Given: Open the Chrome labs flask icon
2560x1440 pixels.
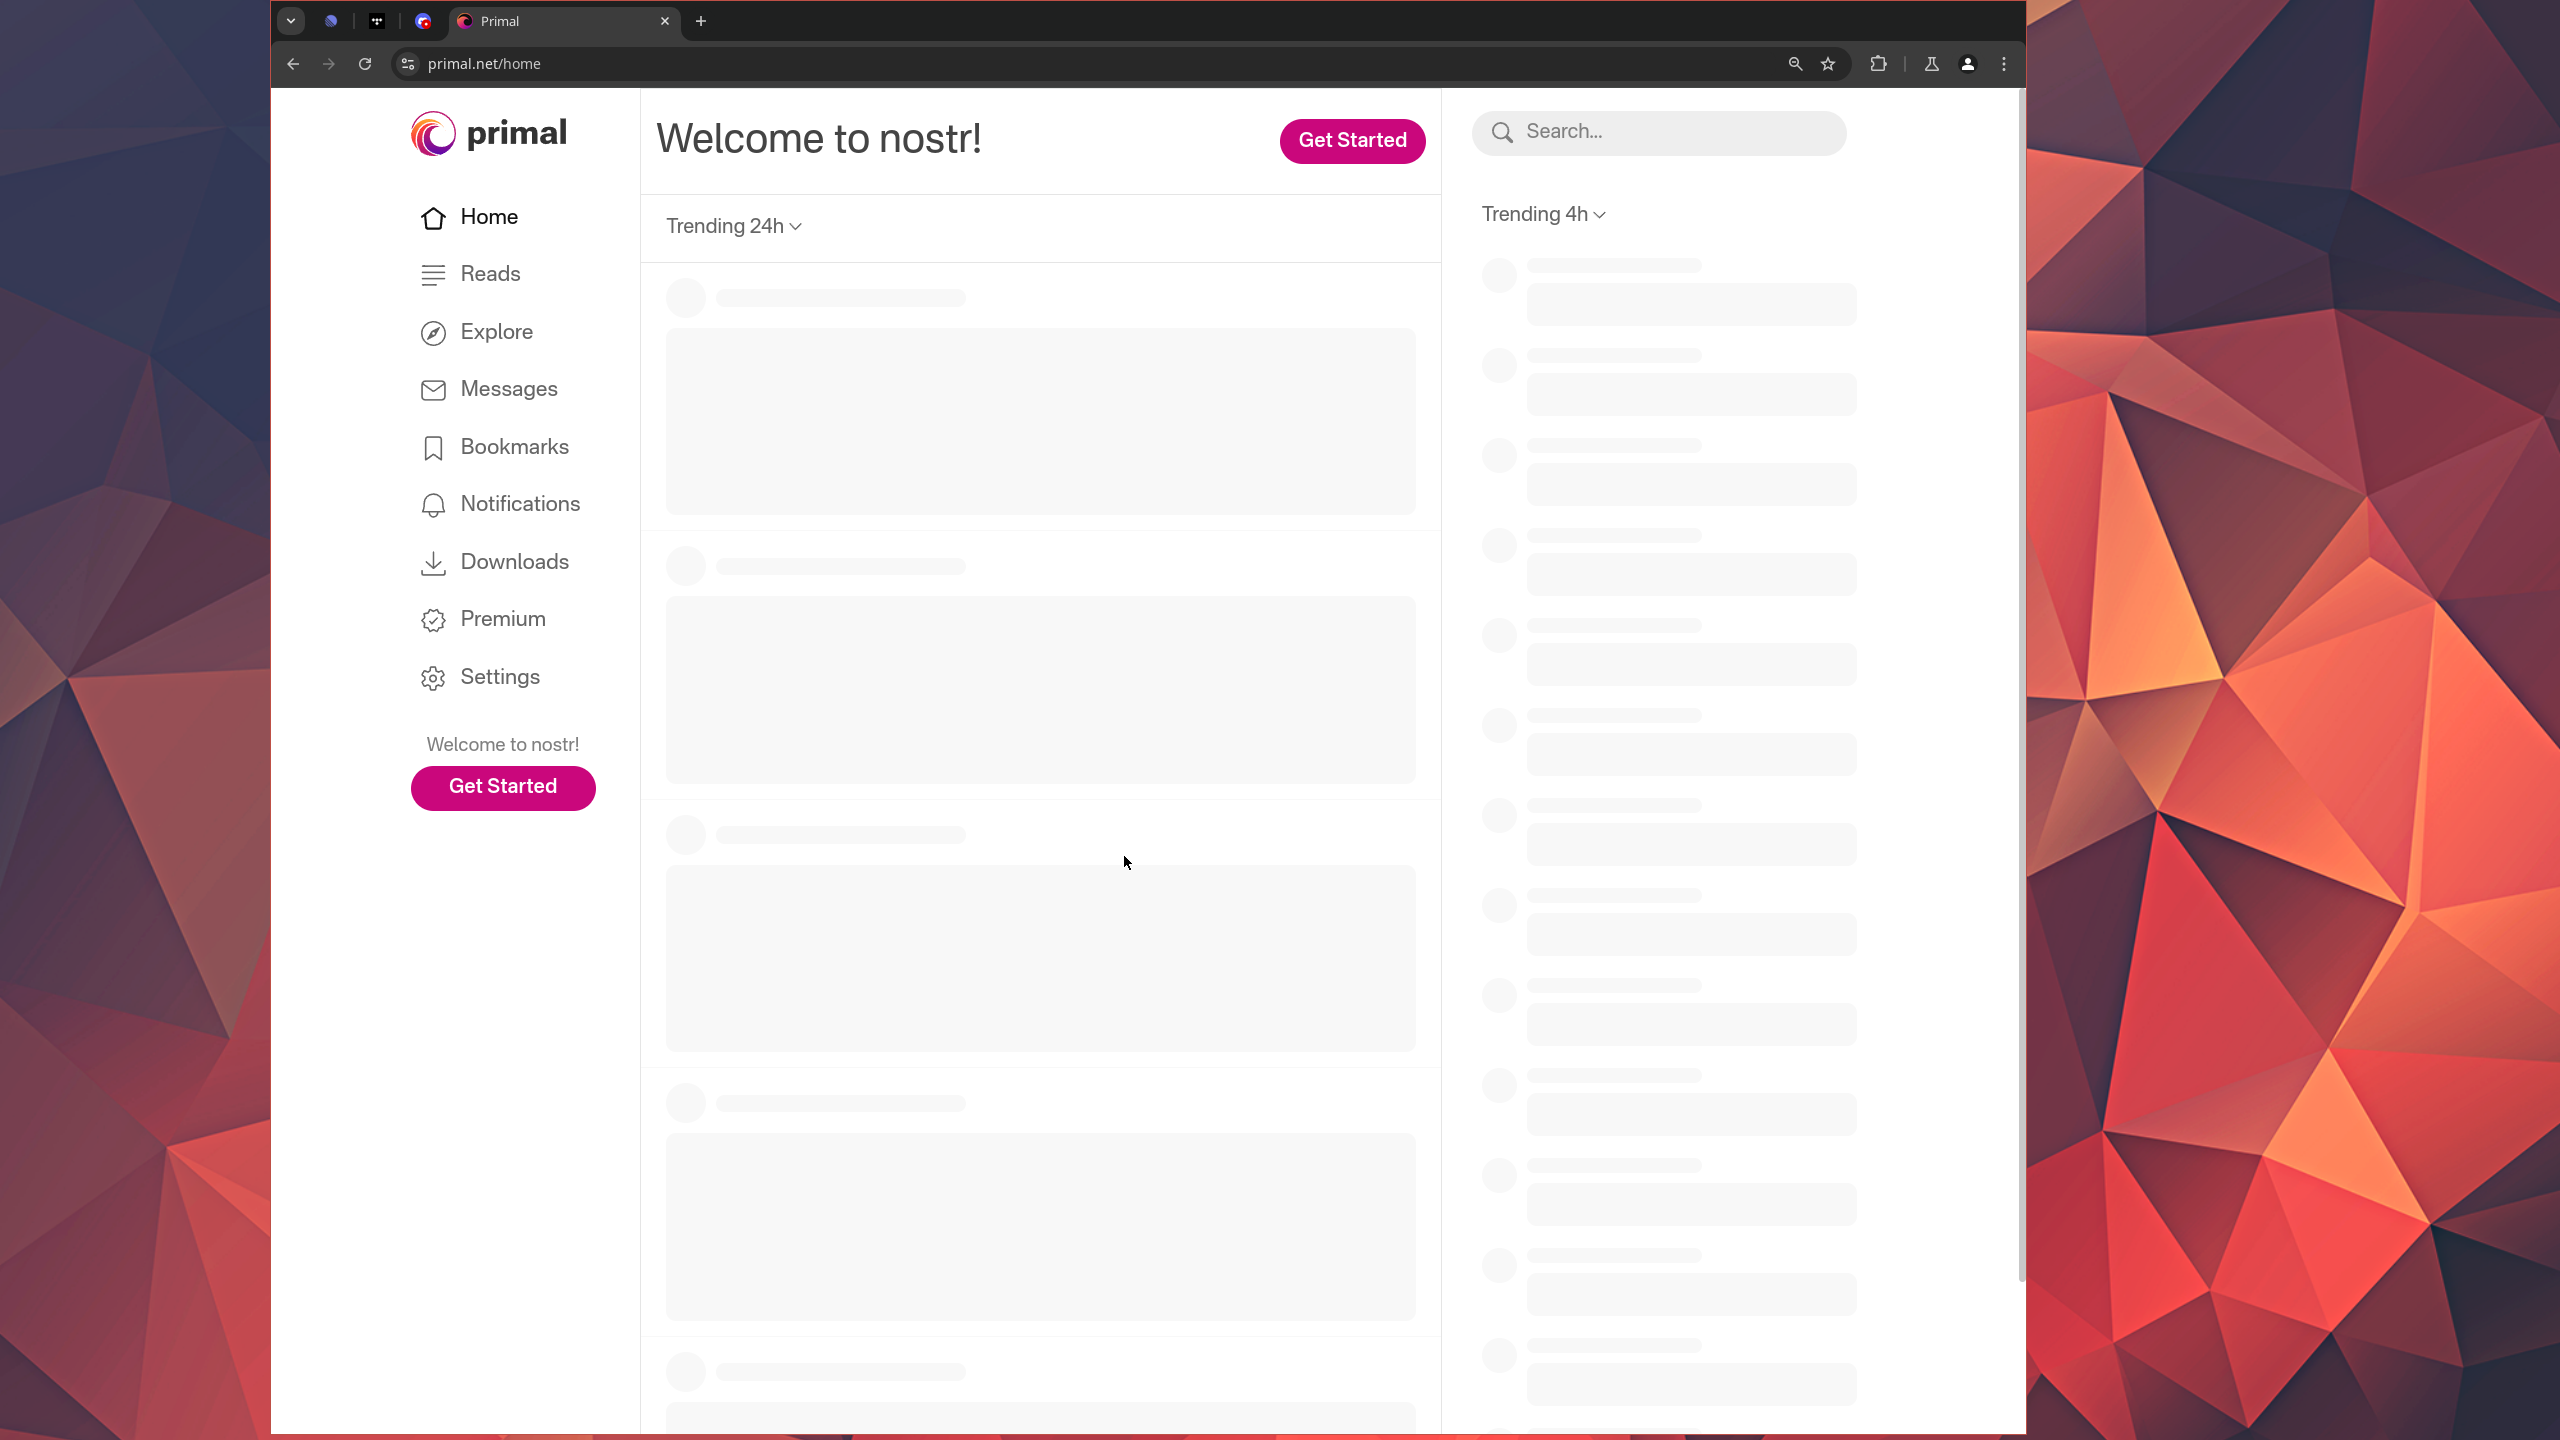Looking at the screenshot, I should pos(1932,64).
